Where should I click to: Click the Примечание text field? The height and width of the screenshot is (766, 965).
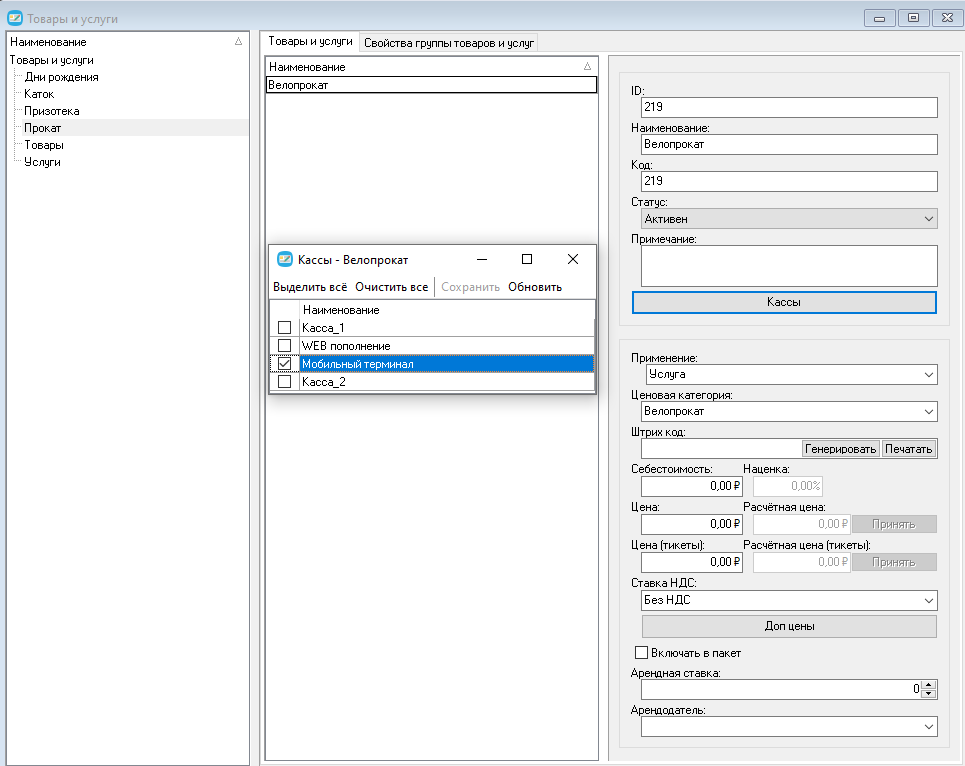pyautogui.click(x=789, y=266)
